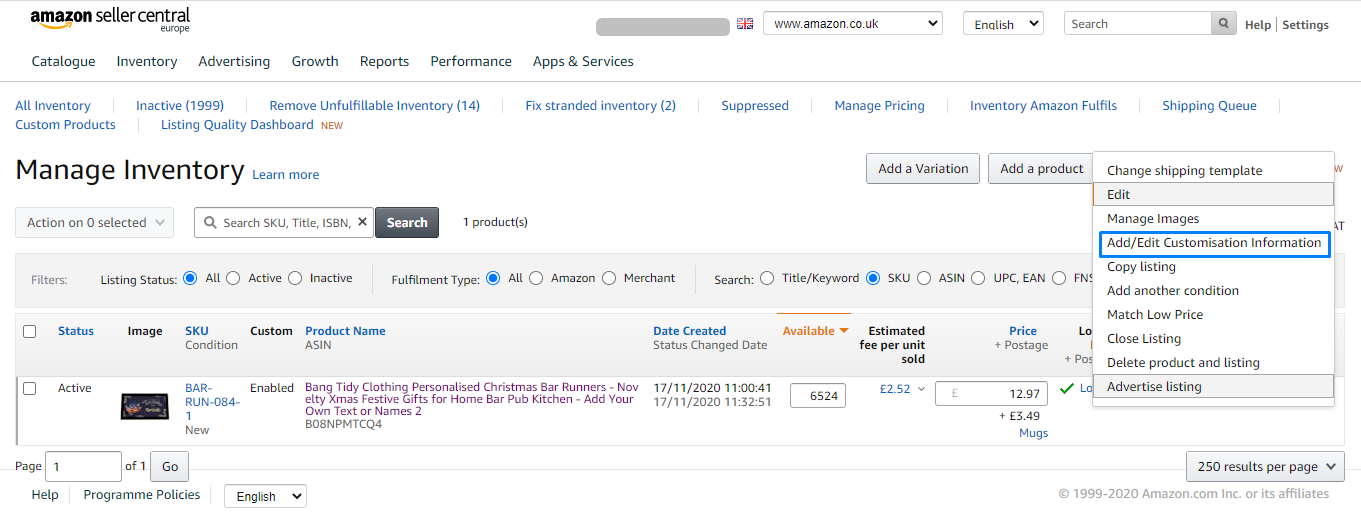1361x514 pixels.
Task: Click the UK flag icon
Action: click(x=745, y=23)
